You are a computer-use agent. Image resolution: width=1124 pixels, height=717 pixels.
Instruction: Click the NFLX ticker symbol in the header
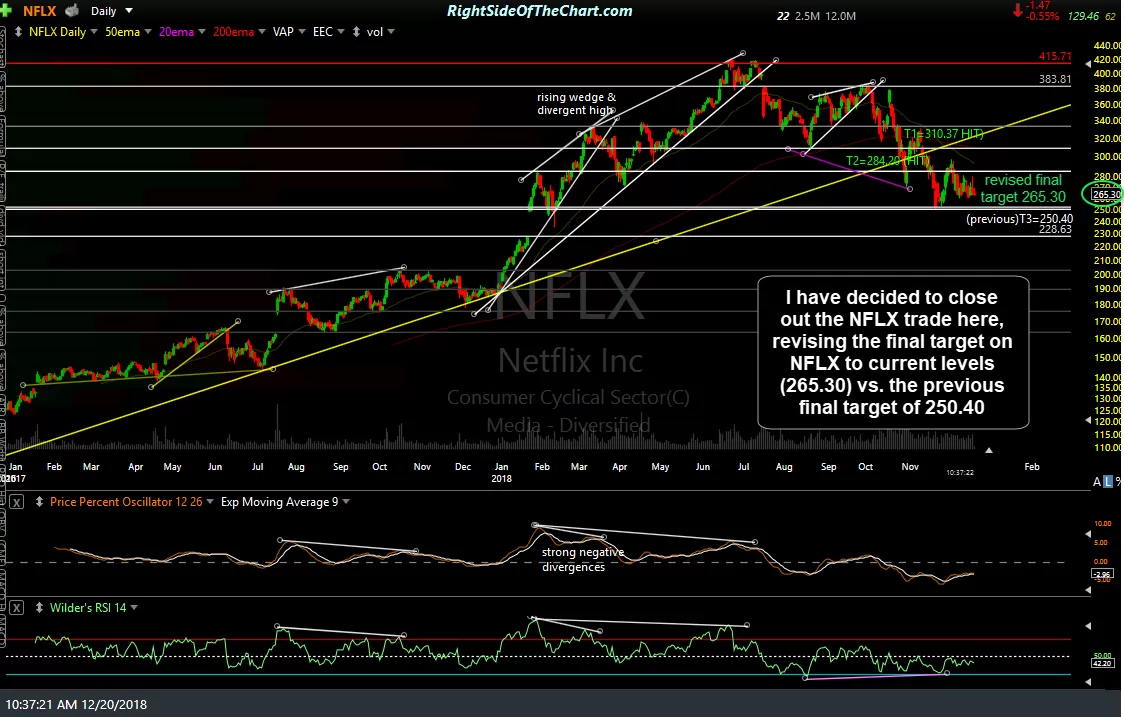(x=39, y=11)
